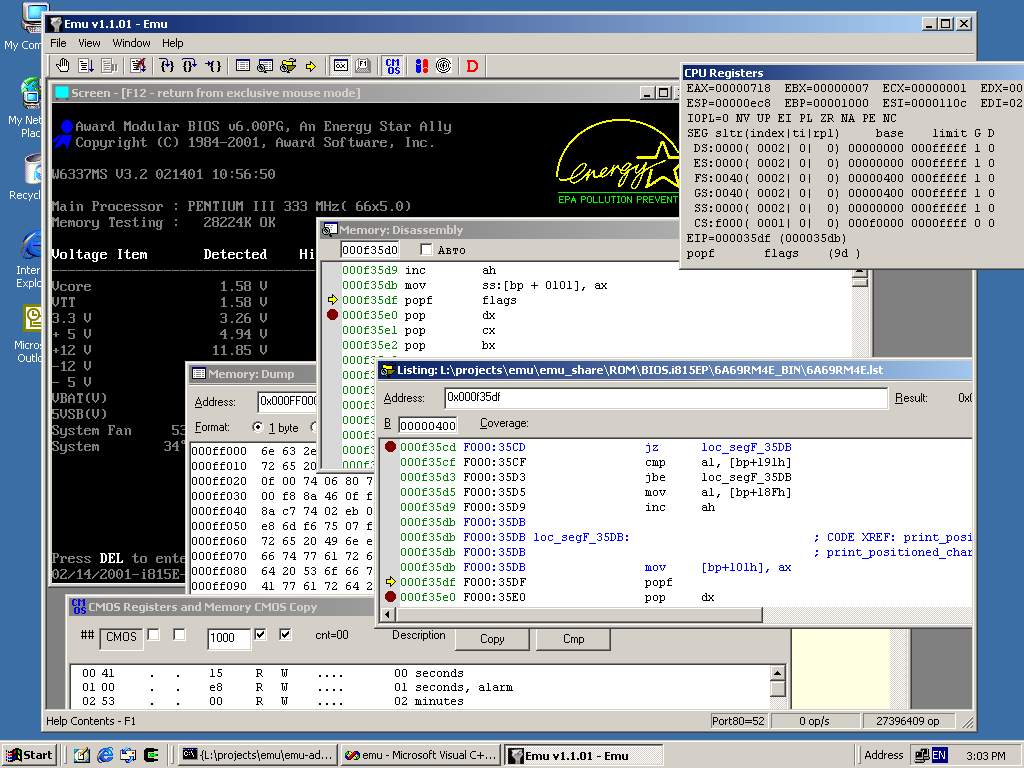Toggle the CMOS toolbar icon

pos(392,65)
